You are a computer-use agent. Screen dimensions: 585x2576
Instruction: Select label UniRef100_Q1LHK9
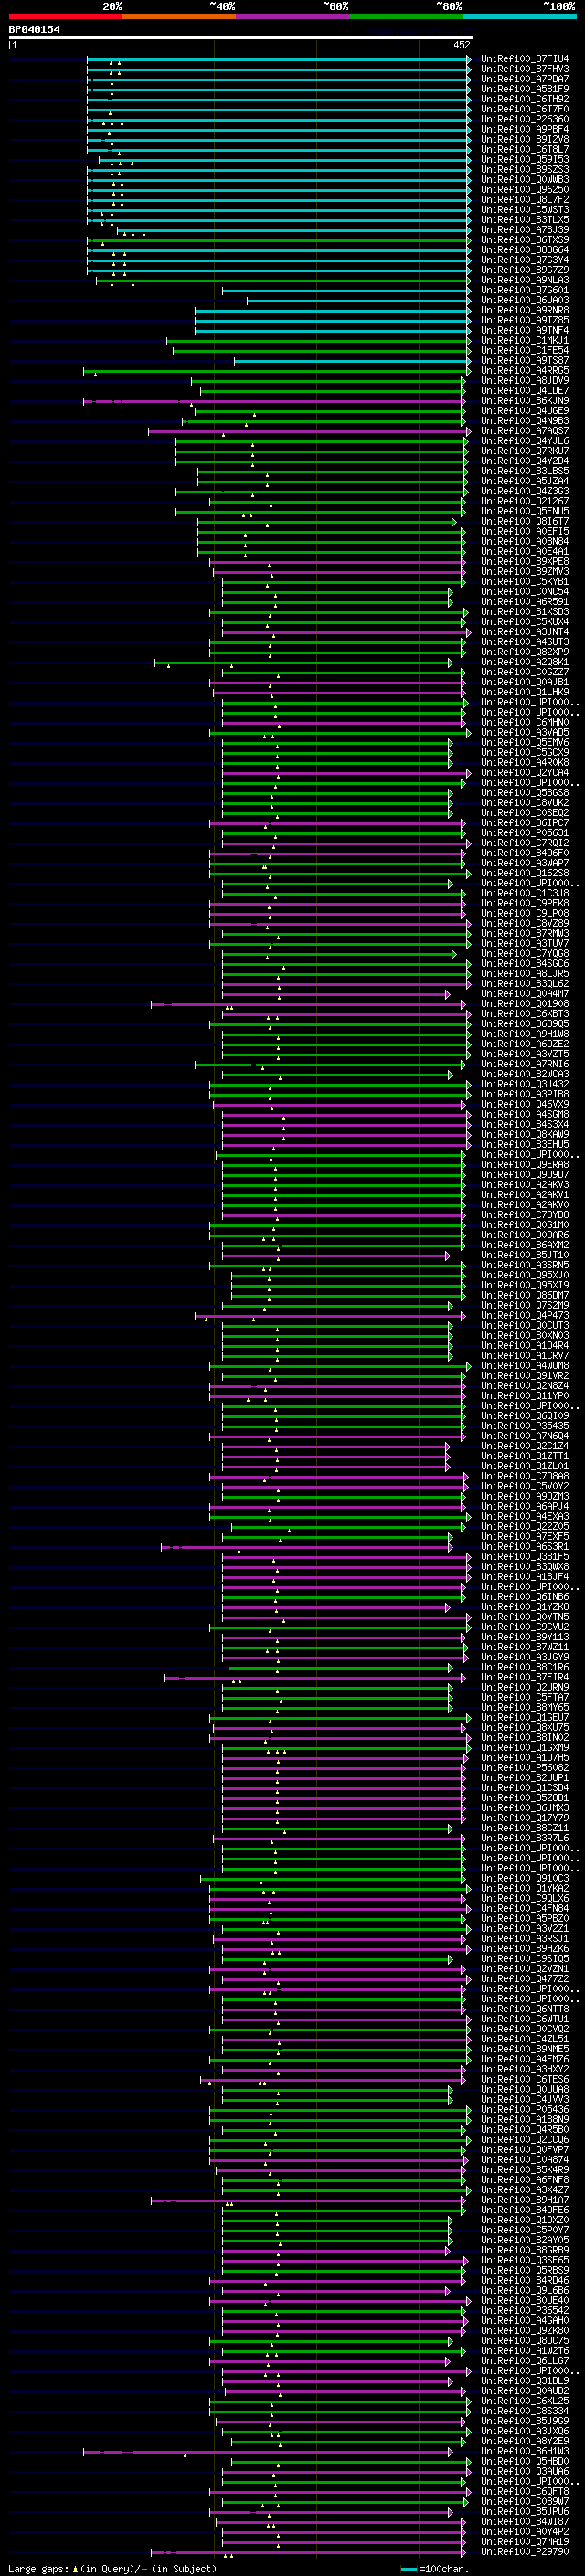[524, 692]
